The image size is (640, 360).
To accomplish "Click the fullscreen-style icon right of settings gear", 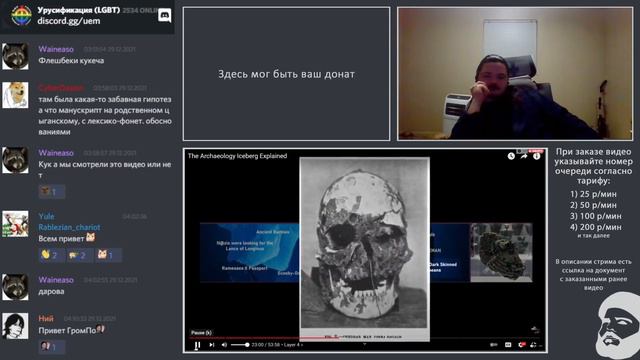I will (533, 345).
